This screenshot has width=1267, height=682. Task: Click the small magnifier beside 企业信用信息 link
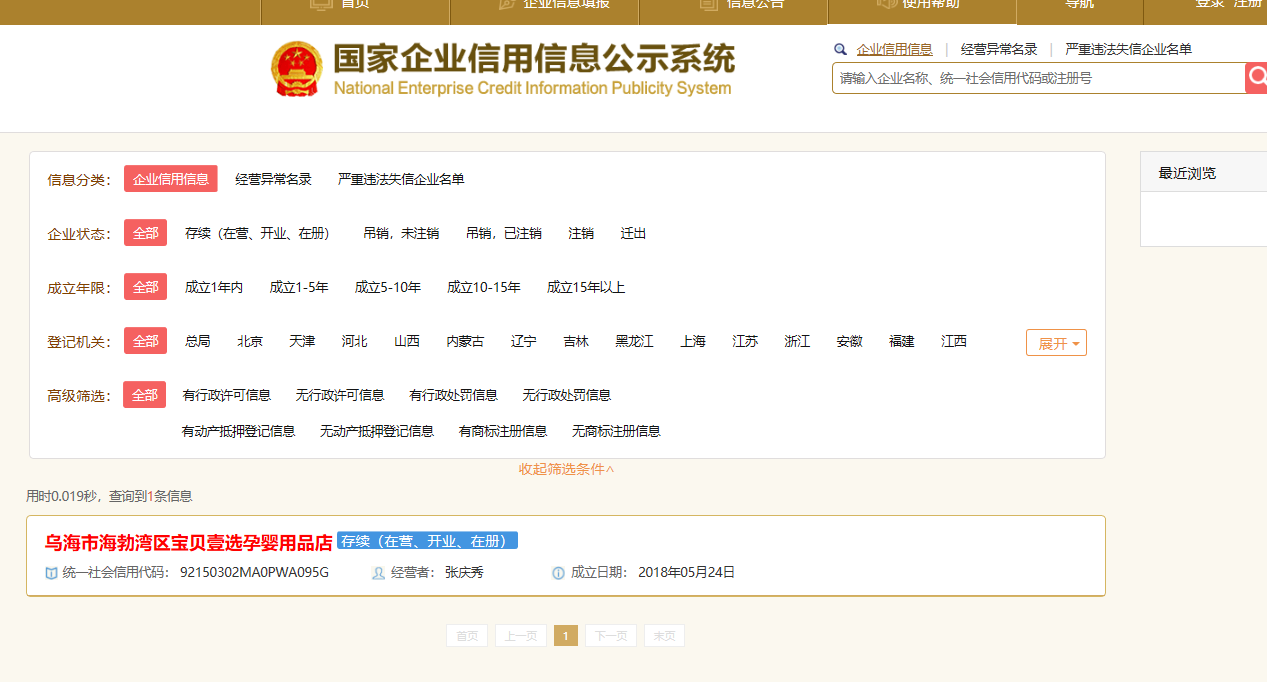pyautogui.click(x=840, y=49)
